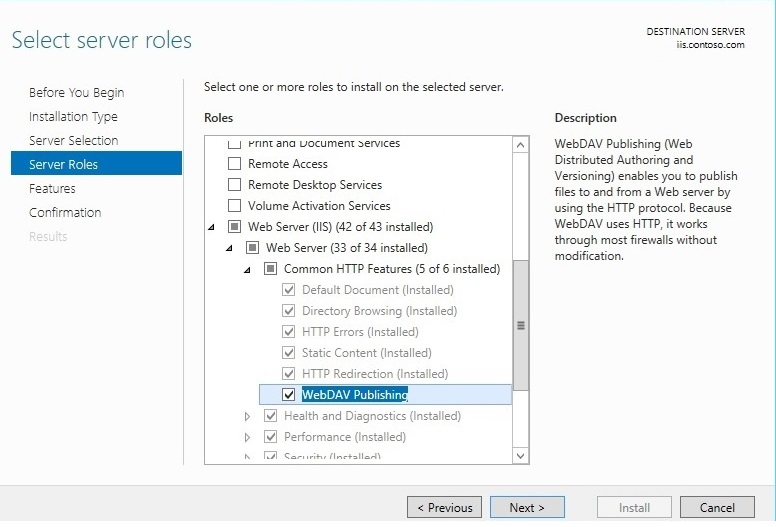The width and height of the screenshot is (776, 527).
Task: Select the Default Document (Installed) label
Action: coord(378,289)
